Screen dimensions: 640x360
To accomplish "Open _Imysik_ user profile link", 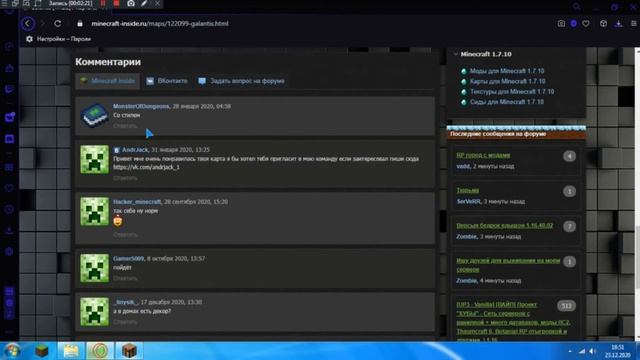I will (x=125, y=302).
